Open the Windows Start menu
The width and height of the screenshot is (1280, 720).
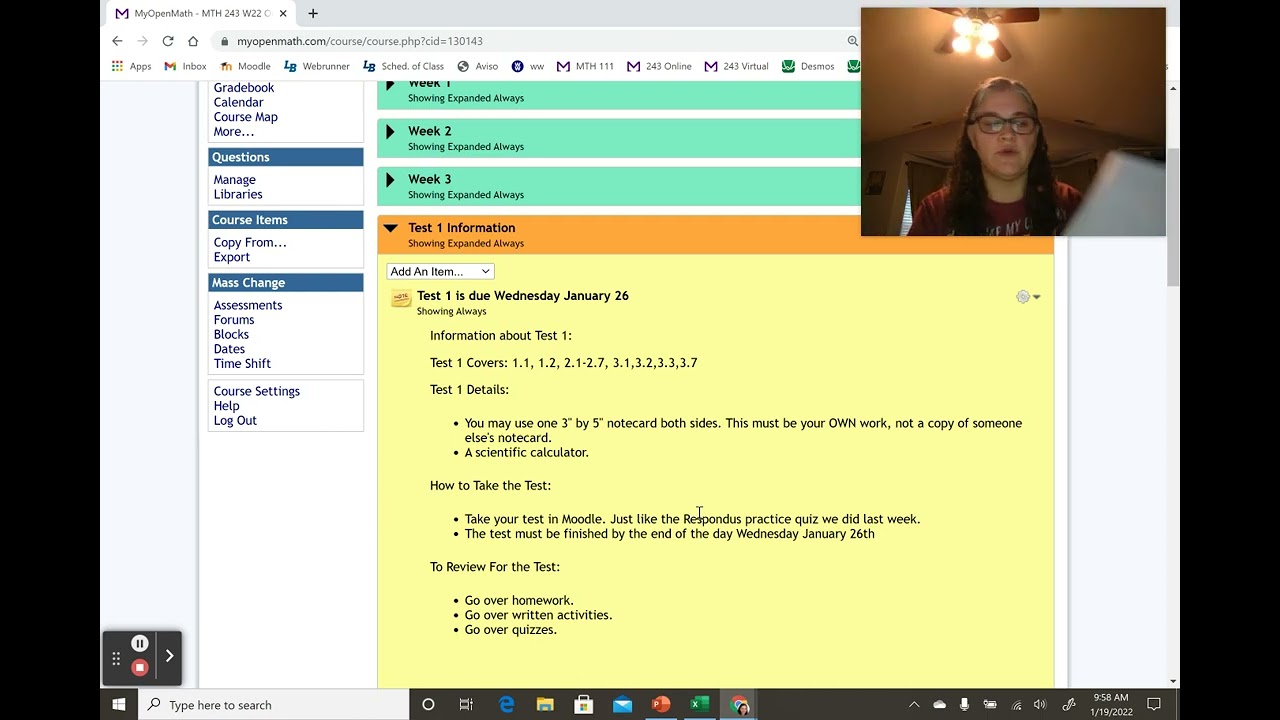(119, 705)
